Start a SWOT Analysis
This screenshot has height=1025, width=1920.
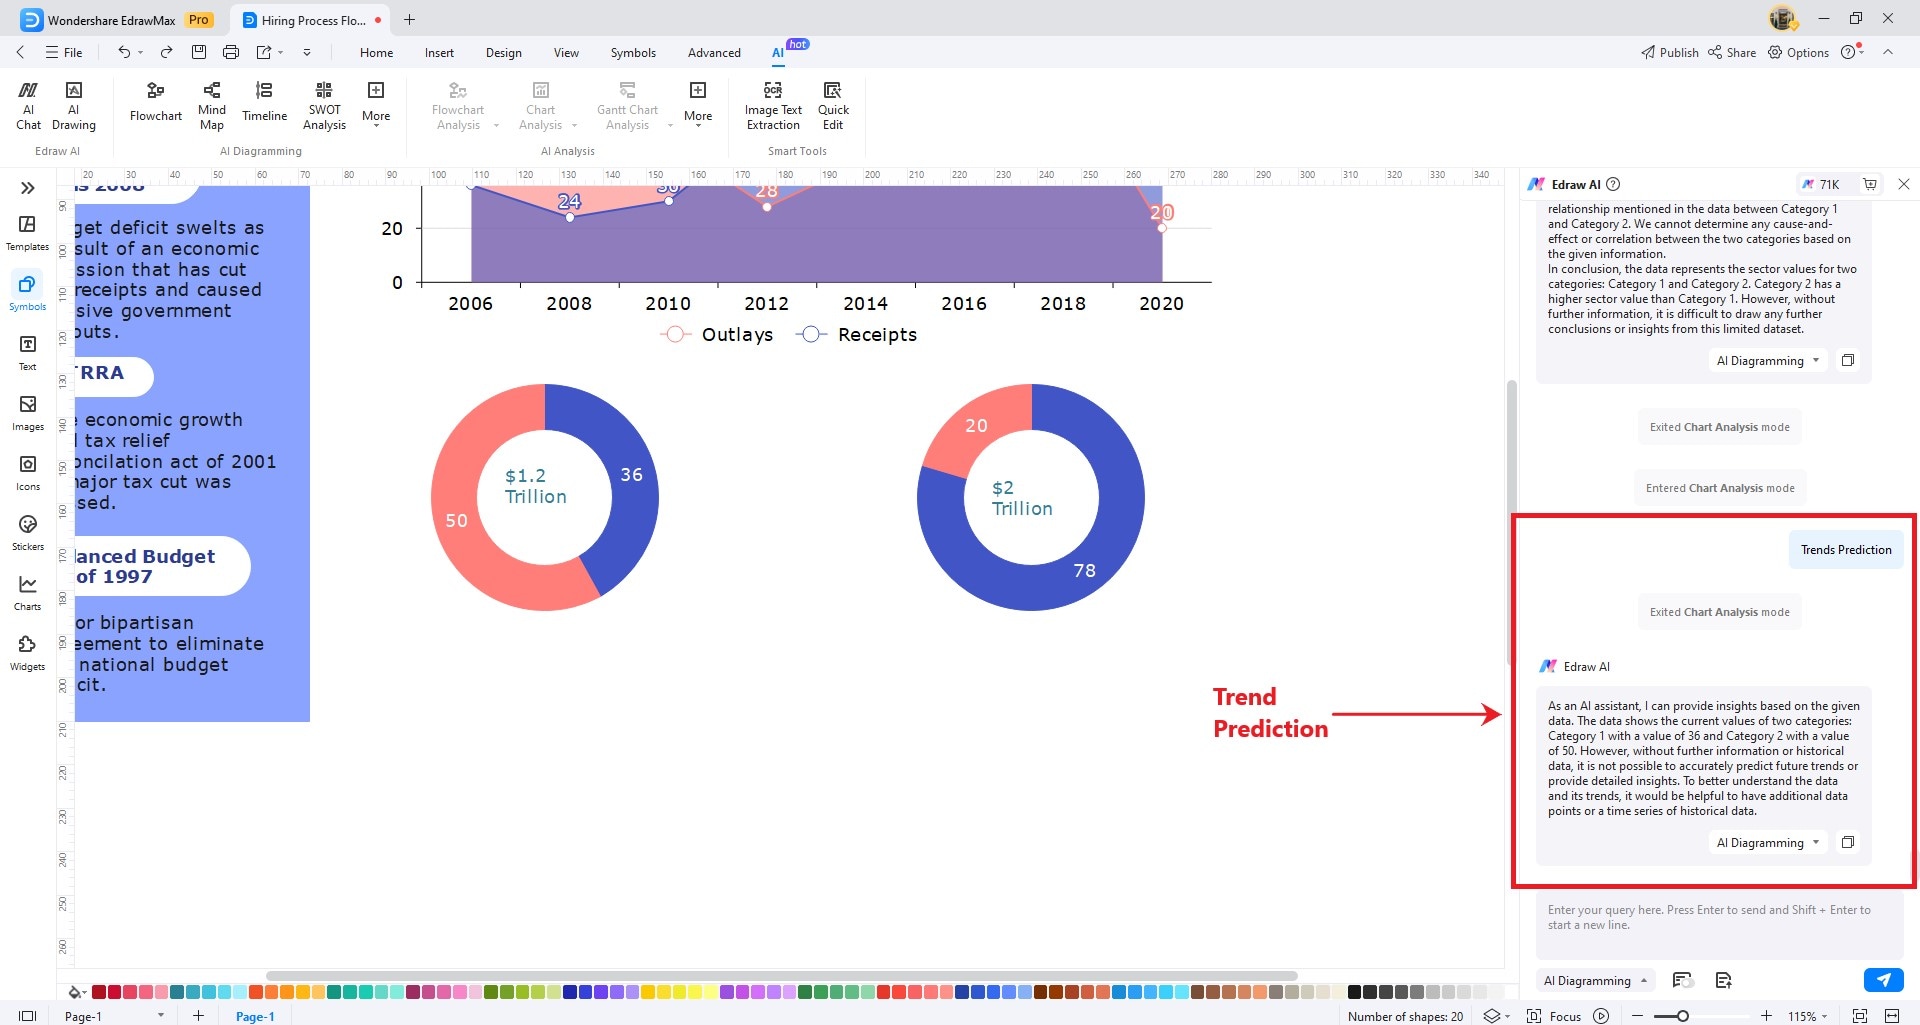click(x=324, y=106)
